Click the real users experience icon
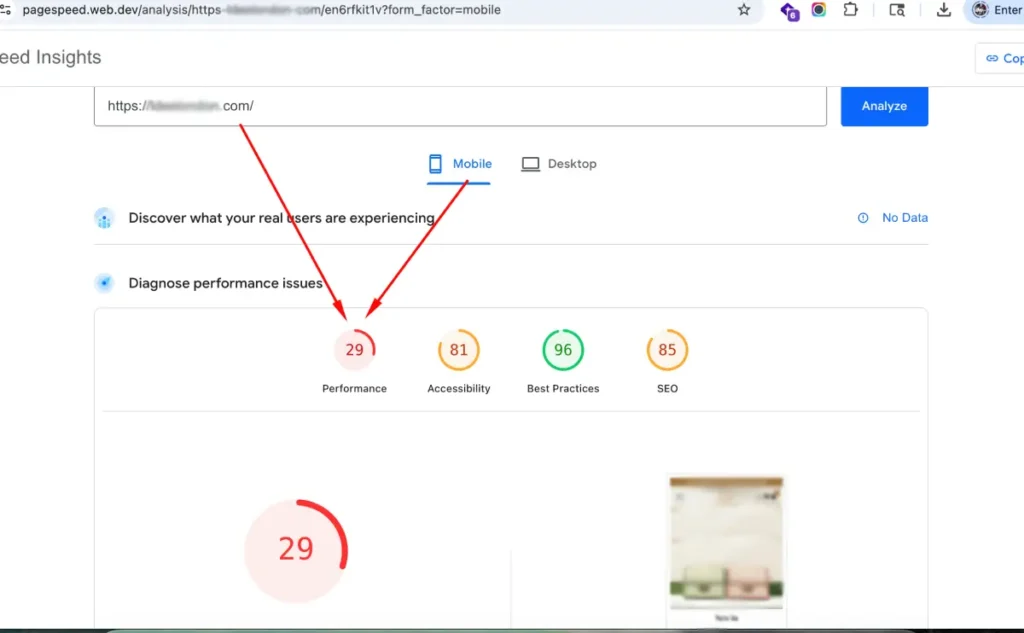Screen dimensions: 1024x633 (x=104, y=218)
